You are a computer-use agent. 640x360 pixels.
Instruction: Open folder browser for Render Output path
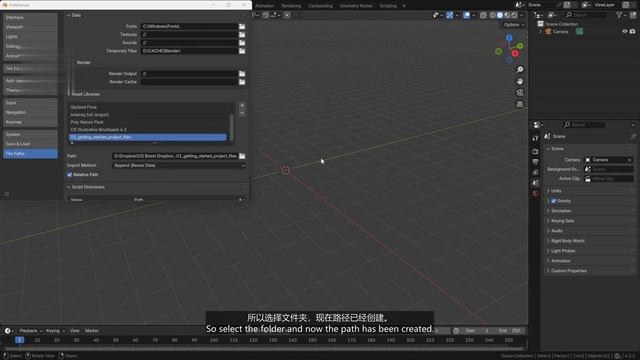point(242,74)
